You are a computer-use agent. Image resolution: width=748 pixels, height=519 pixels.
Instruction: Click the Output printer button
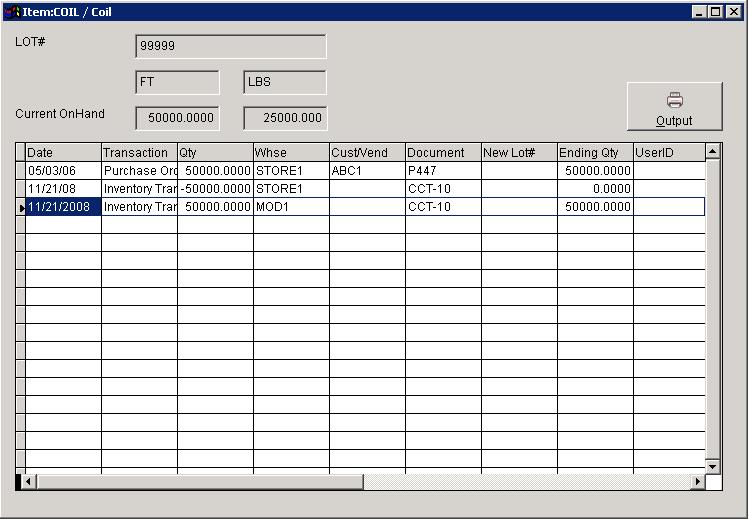click(674, 107)
